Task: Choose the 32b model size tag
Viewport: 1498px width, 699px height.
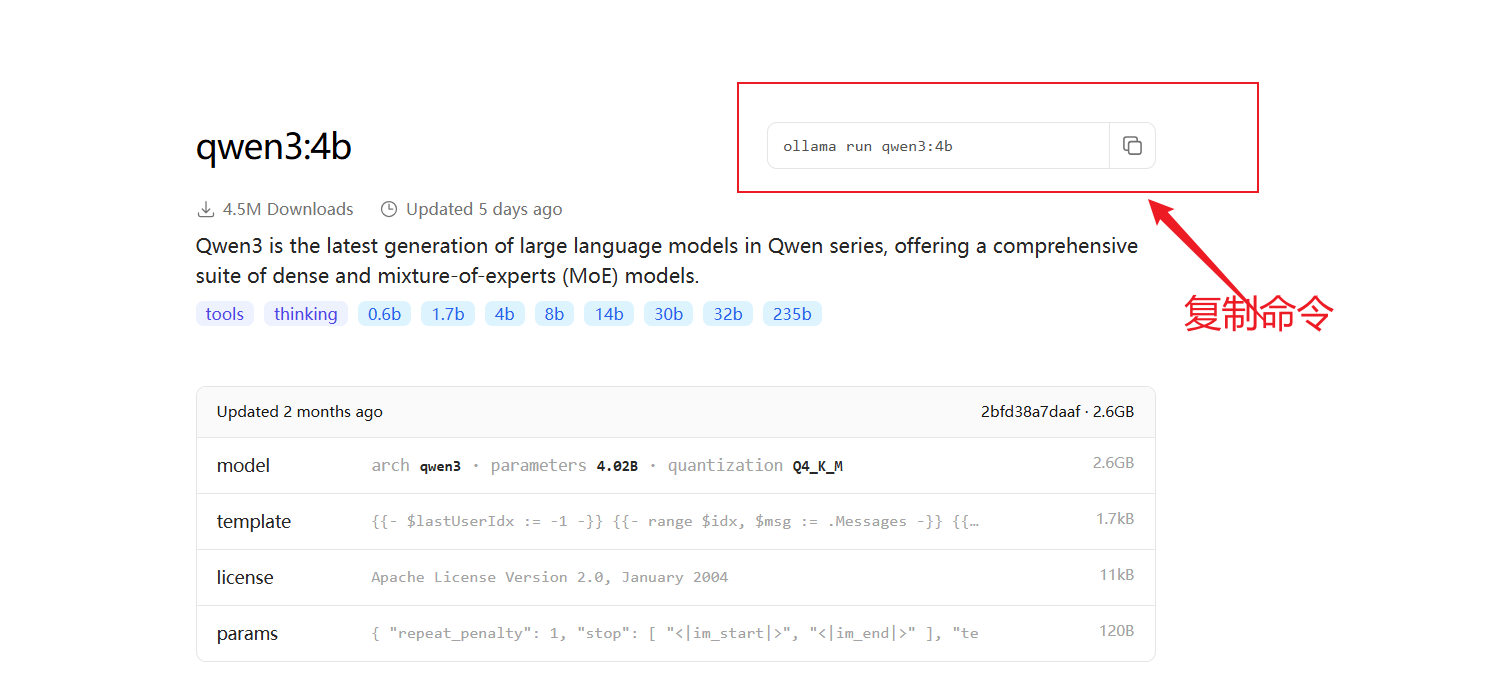Action: pyautogui.click(x=727, y=314)
